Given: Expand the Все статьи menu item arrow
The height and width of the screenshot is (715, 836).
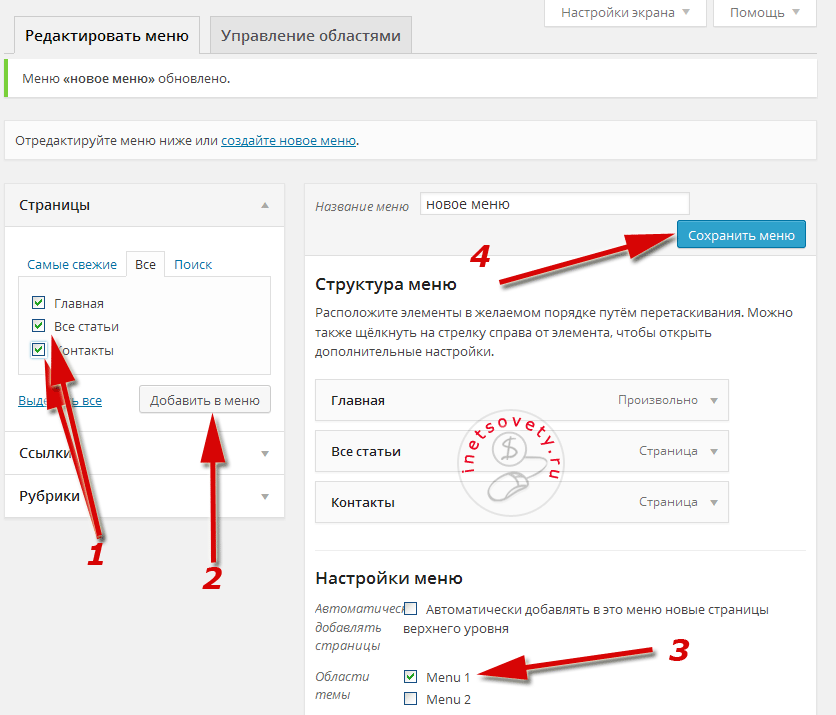Looking at the screenshot, I should click(714, 452).
